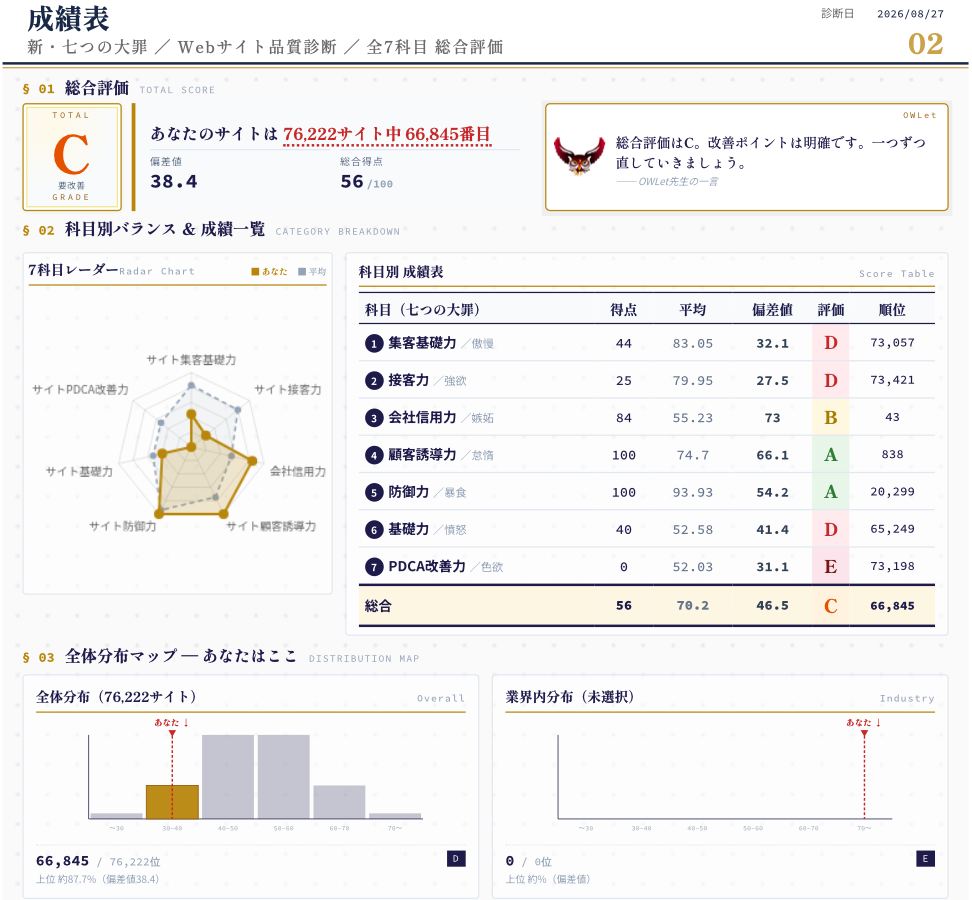
Task: Click the サイト防御力 radar chart label
Action: pos(123,526)
